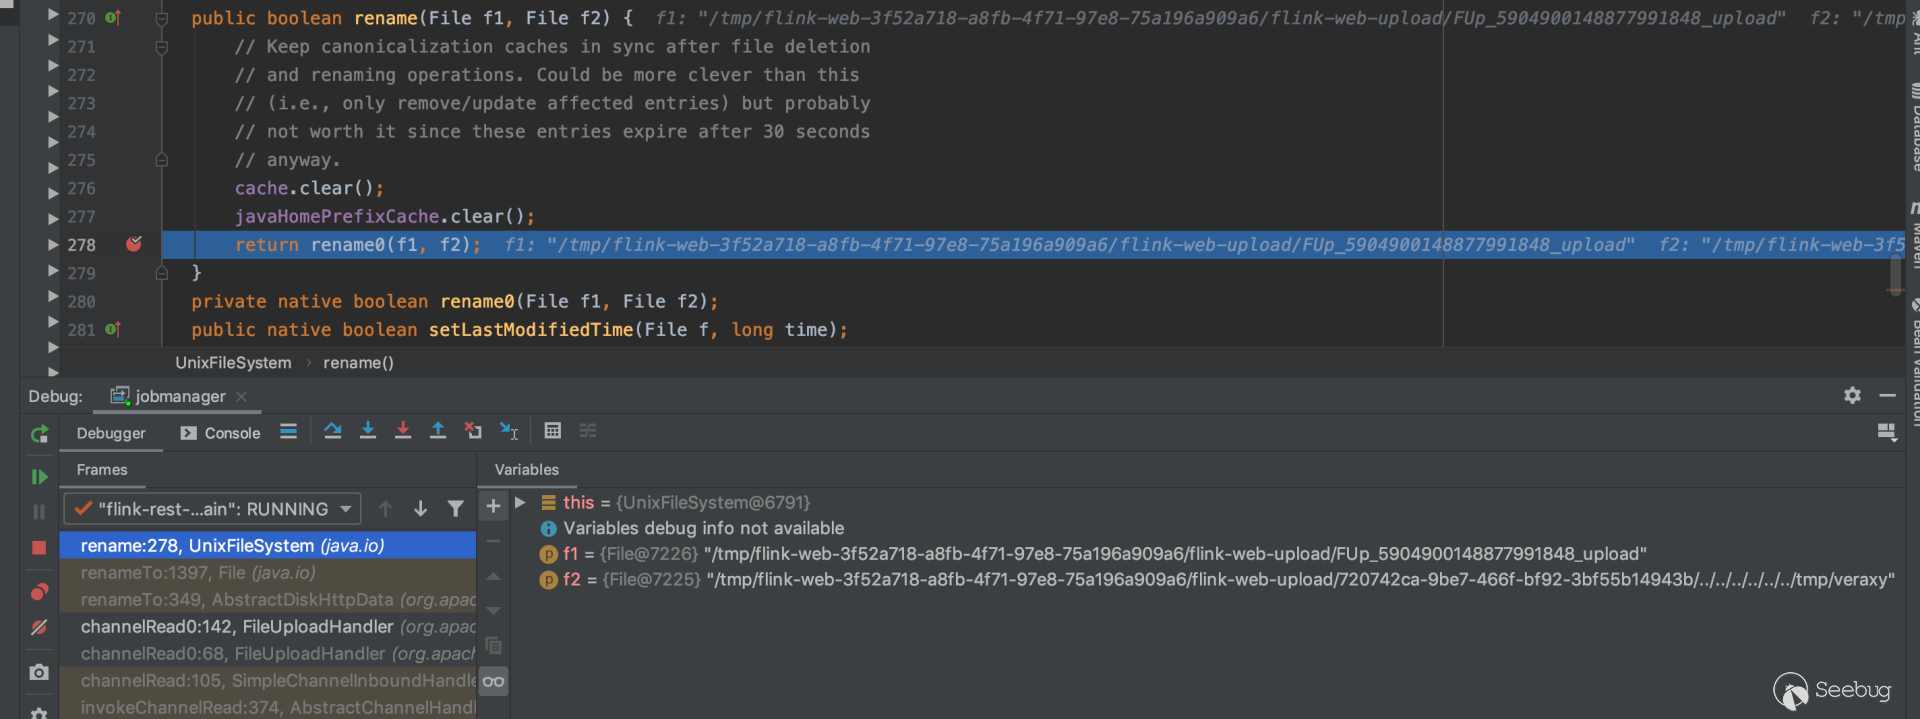The height and width of the screenshot is (719, 1920).
Task: Open debug panel settings gear
Action: 1852,396
